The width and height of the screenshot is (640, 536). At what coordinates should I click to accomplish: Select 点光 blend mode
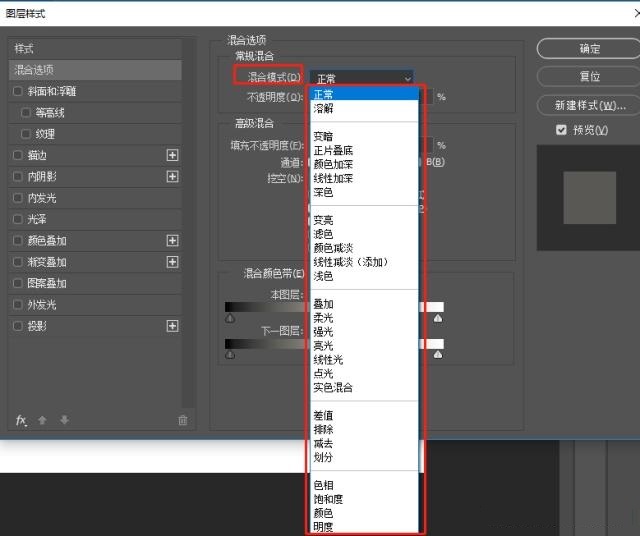pyautogui.click(x=364, y=373)
